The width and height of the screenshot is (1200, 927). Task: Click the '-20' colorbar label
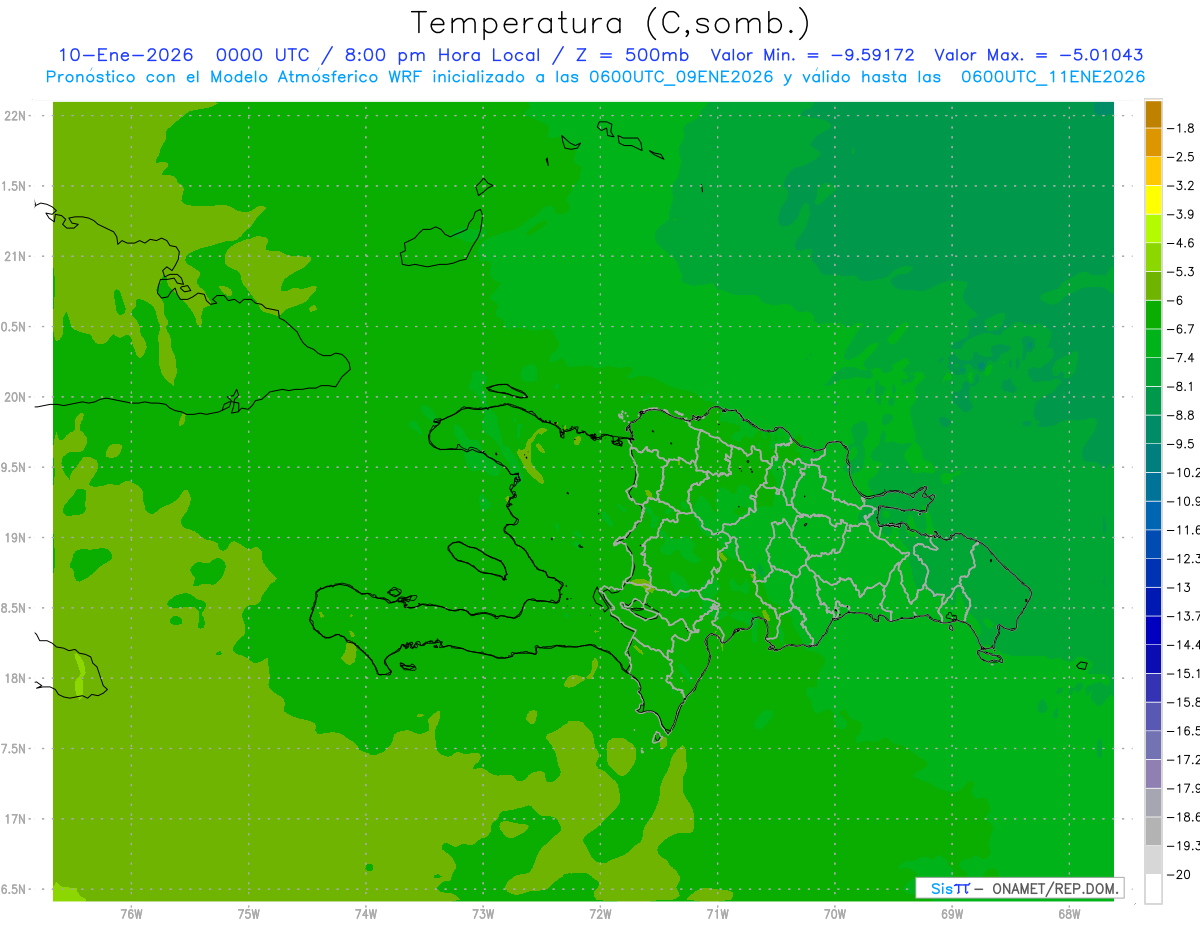tap(1179, 875)
